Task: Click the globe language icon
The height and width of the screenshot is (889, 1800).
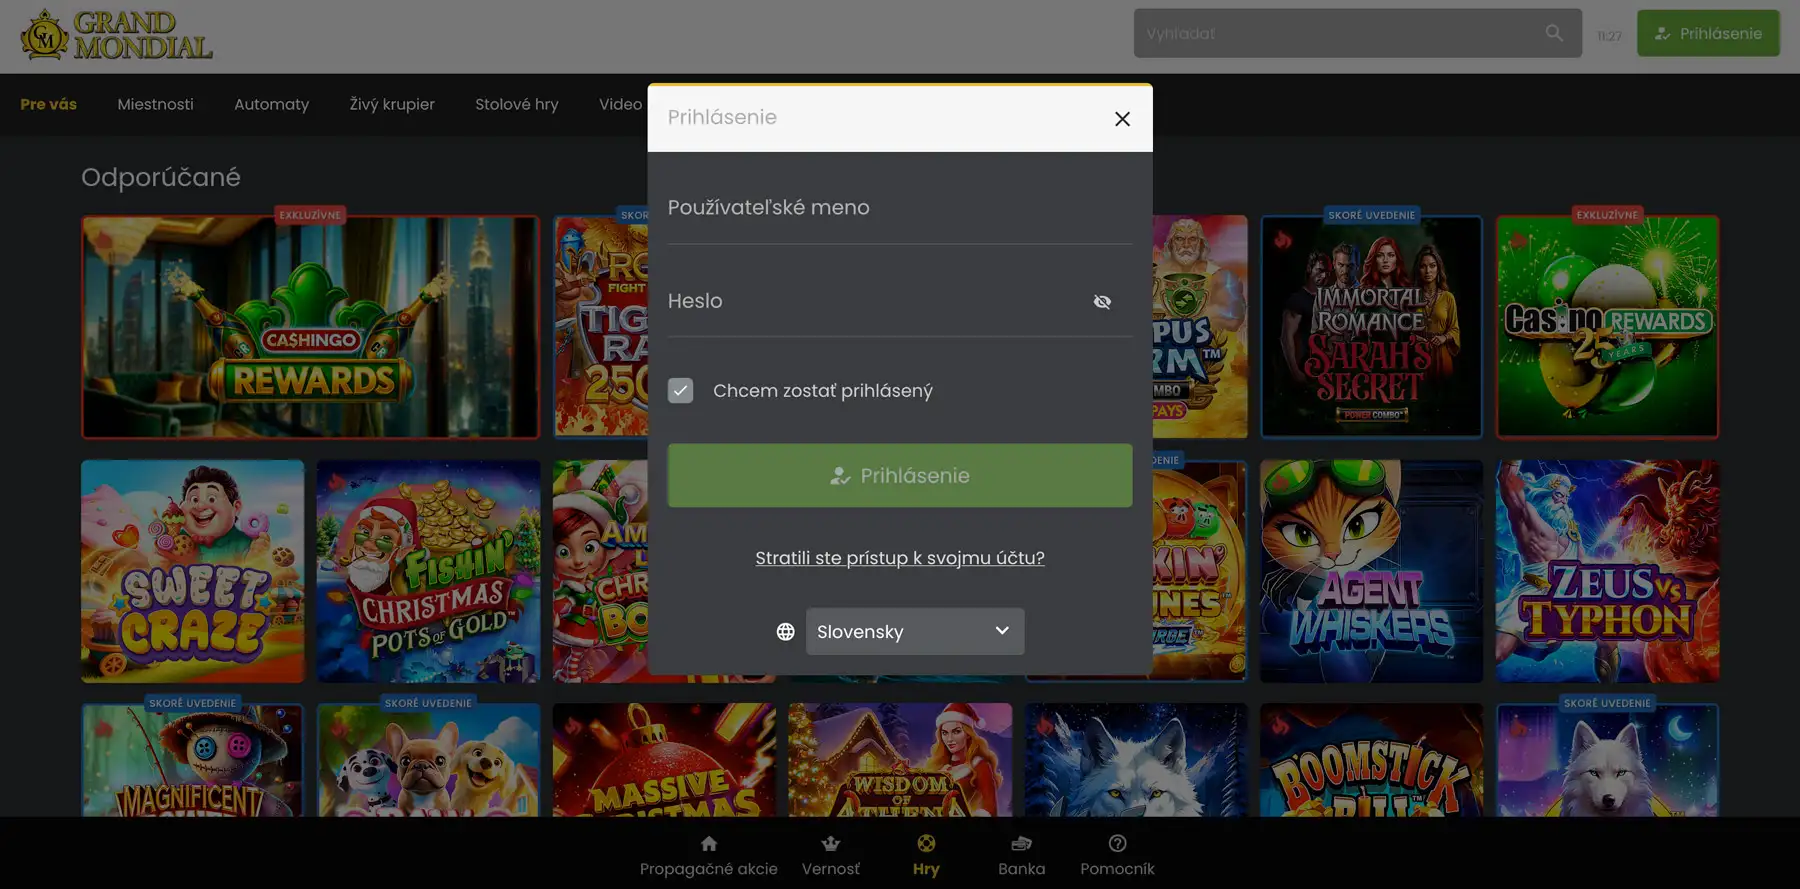Action: pyautogui.click(x=786, y=631)
